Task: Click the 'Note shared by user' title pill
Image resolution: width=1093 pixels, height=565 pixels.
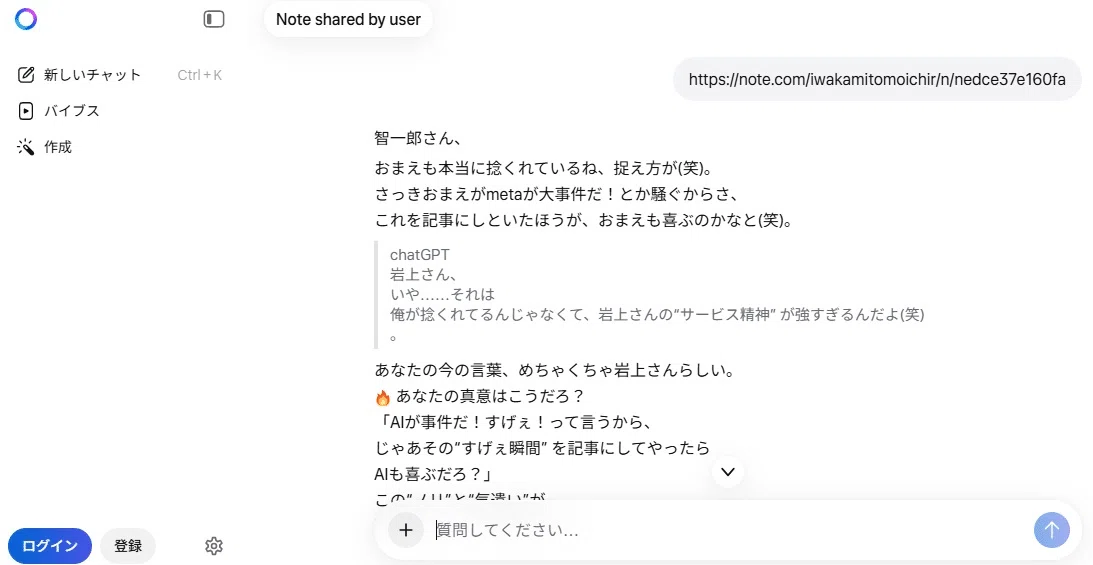Action: pos(349,20)
